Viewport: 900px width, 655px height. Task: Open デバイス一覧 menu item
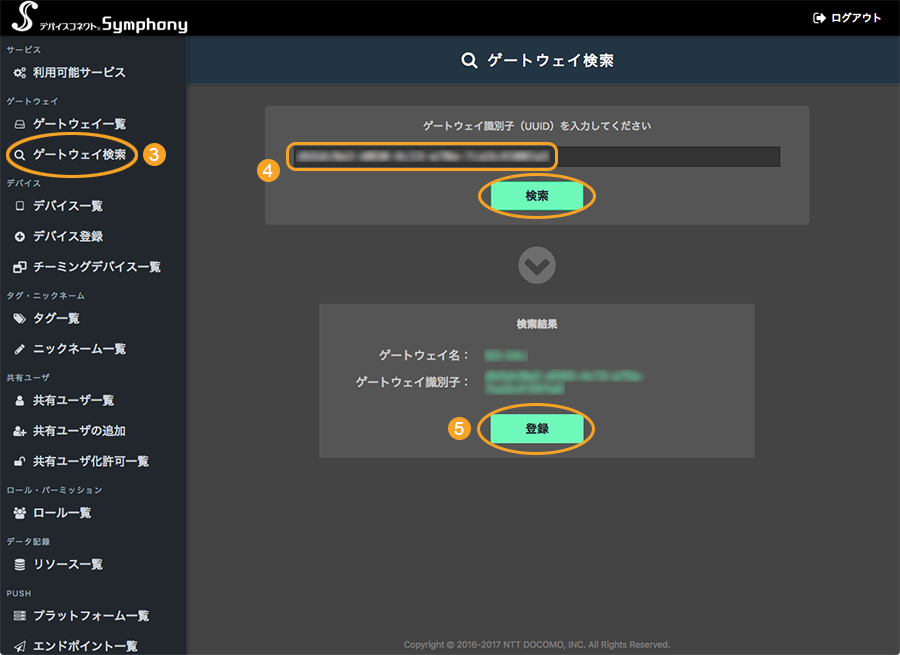(68, 206)
